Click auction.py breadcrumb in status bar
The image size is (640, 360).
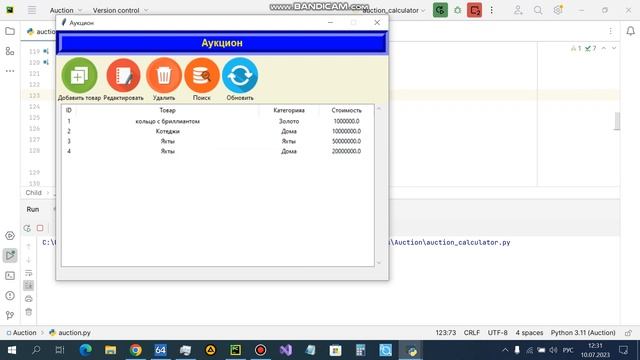pyautogui.click(x=70, y=333)
